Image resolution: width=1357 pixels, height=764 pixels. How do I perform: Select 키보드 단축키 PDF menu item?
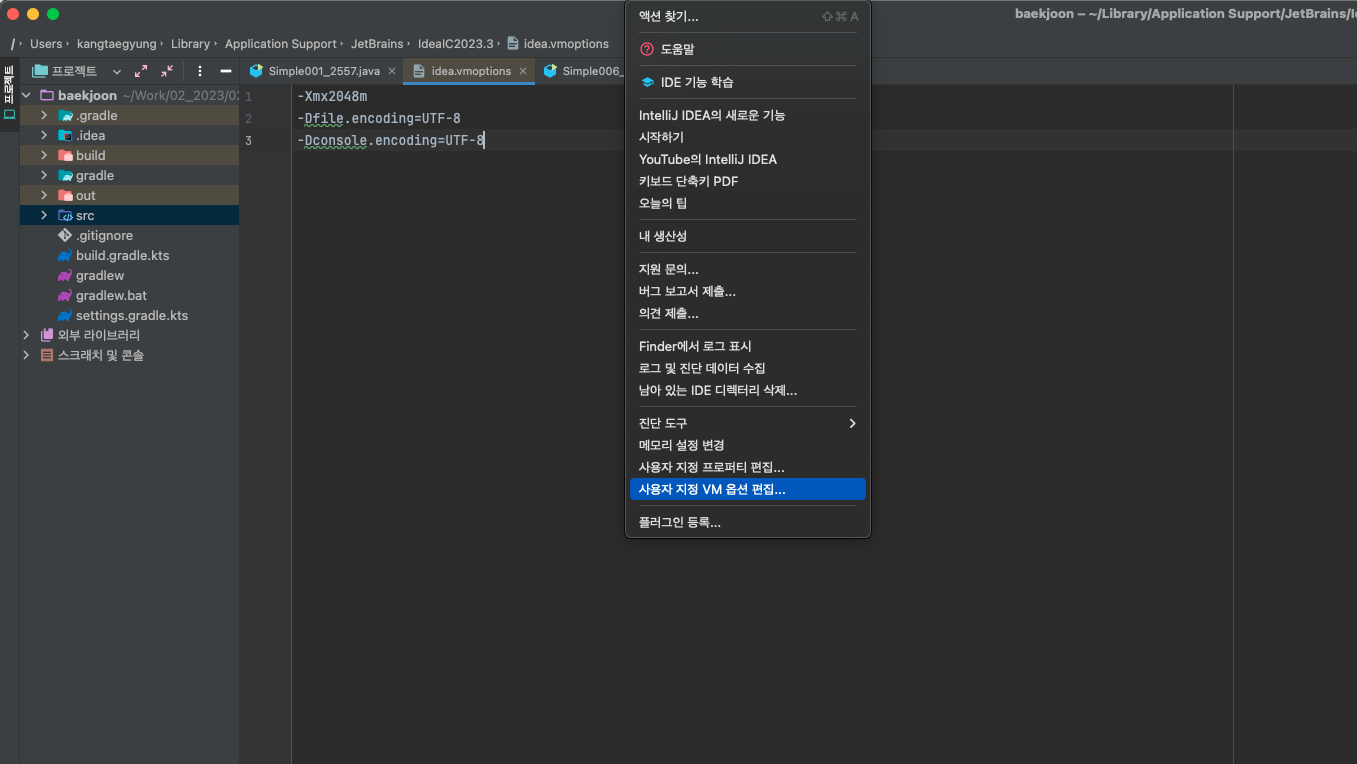point(748,181)
